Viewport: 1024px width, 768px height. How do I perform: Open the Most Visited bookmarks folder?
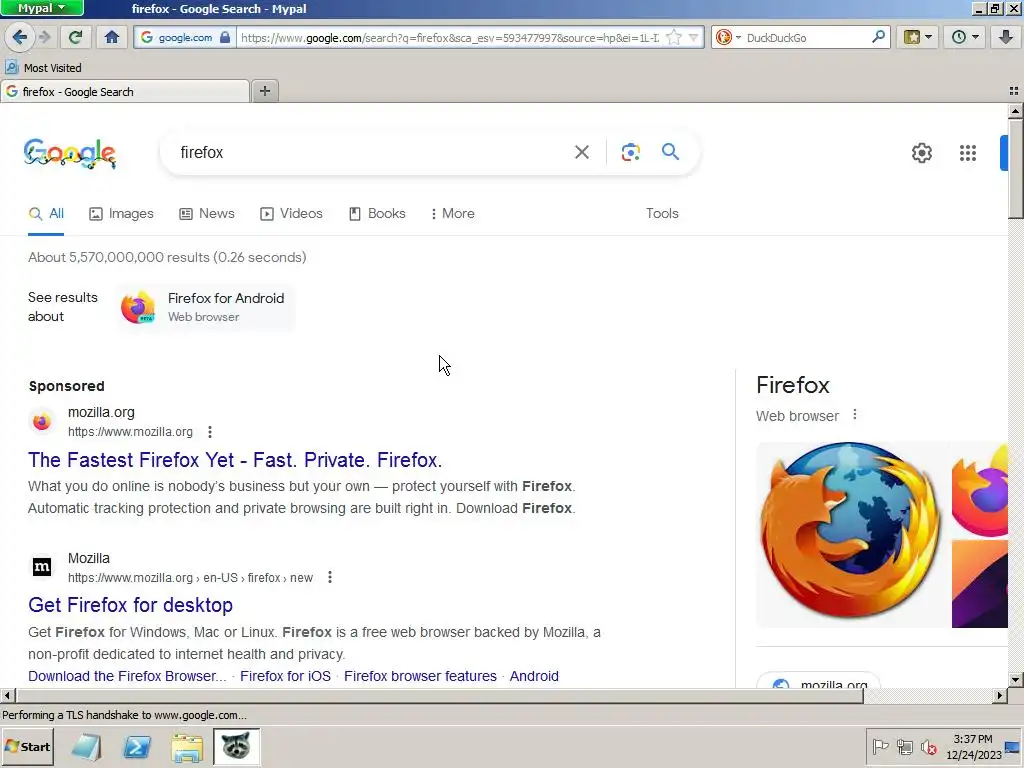pos(43,67)
